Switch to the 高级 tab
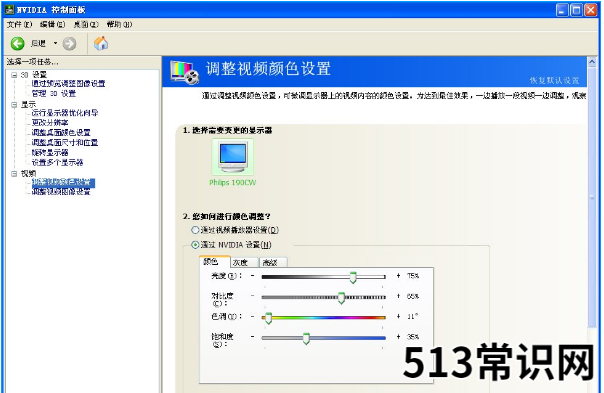This screenshot has height=393, width=604. coord(273,263)
